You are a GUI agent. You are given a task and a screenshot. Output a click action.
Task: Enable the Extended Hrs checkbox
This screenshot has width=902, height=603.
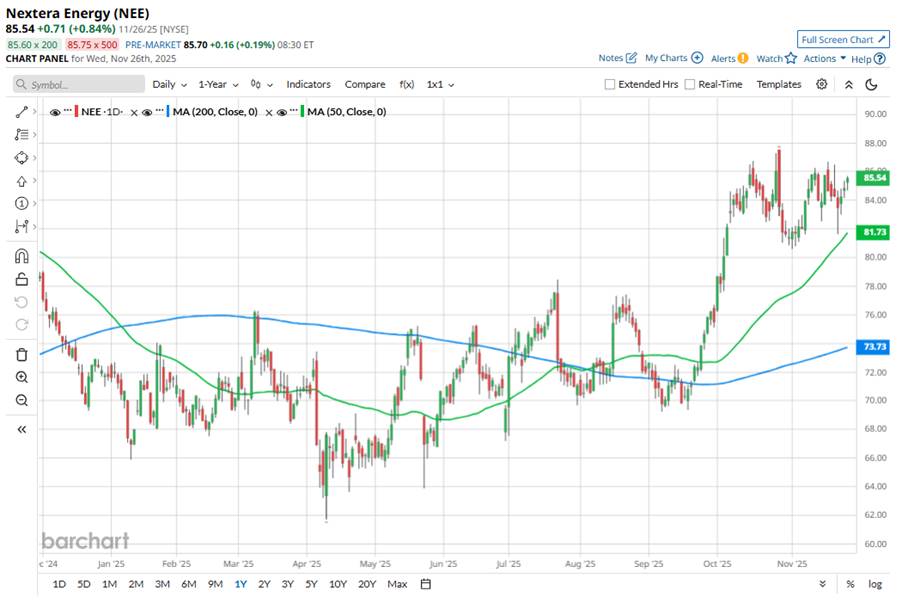point(610,85)
